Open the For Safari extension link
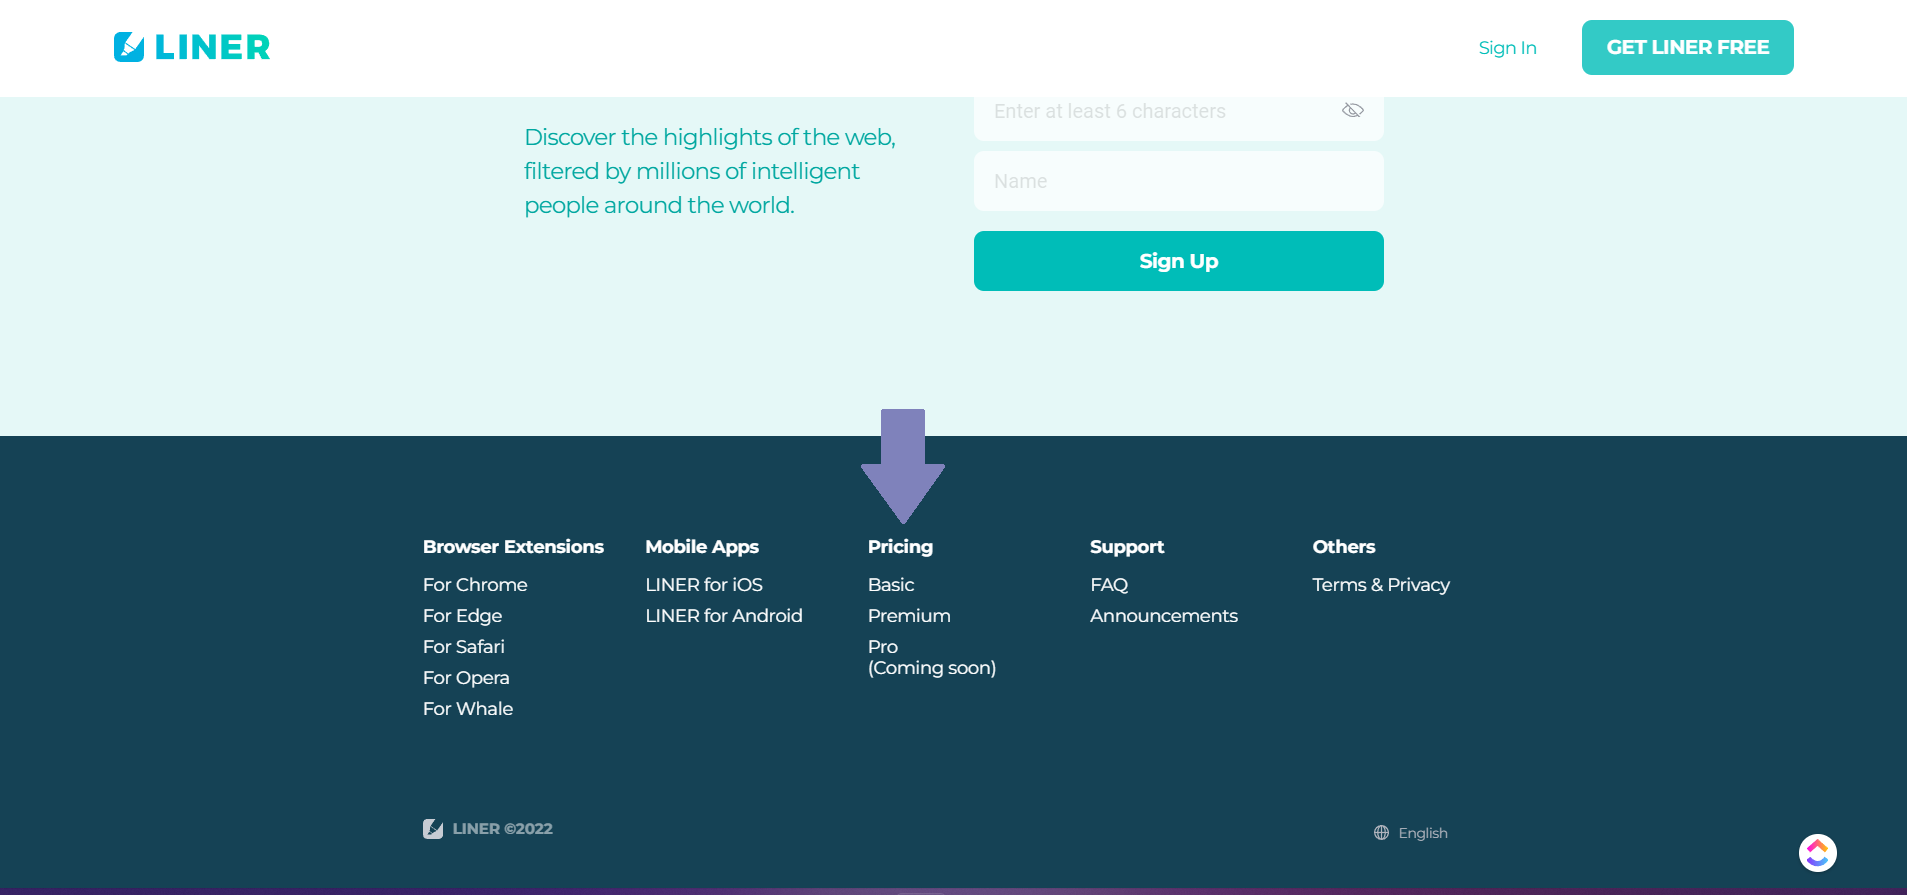 [x=464, y=647]
